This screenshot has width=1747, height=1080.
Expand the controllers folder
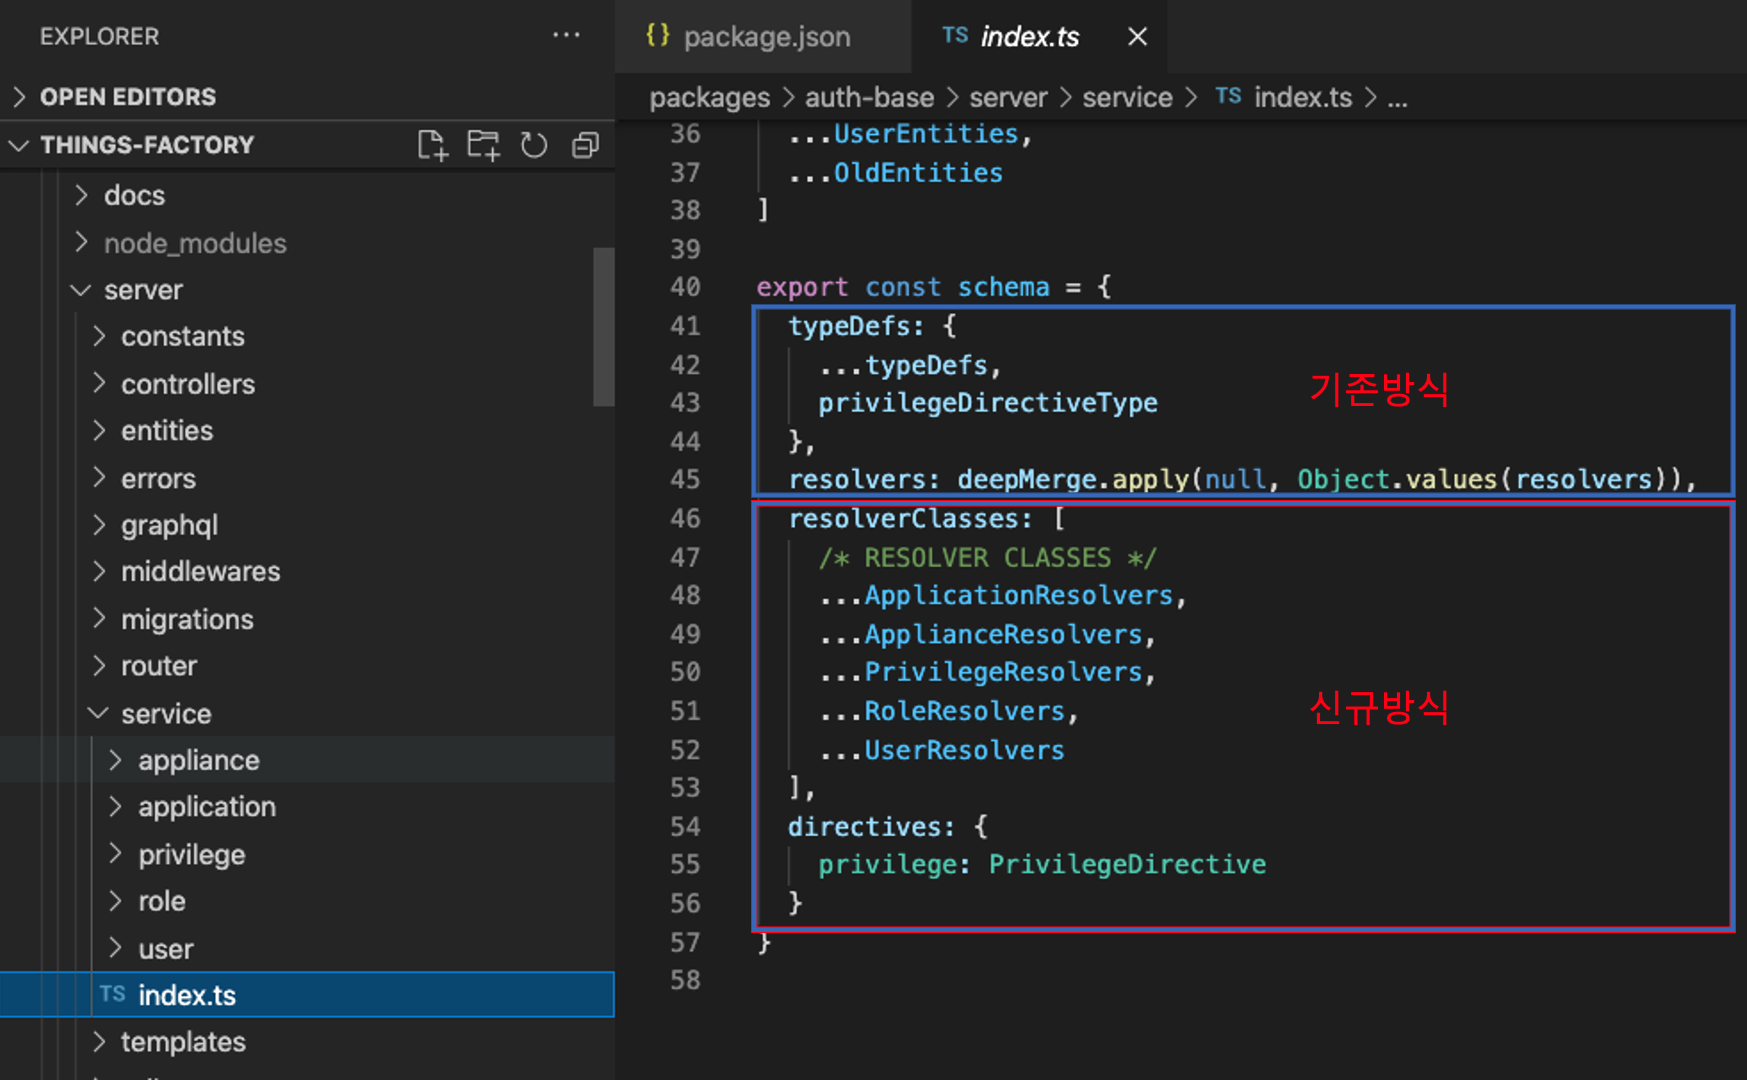pyautogui.click(x=307, y=384)
